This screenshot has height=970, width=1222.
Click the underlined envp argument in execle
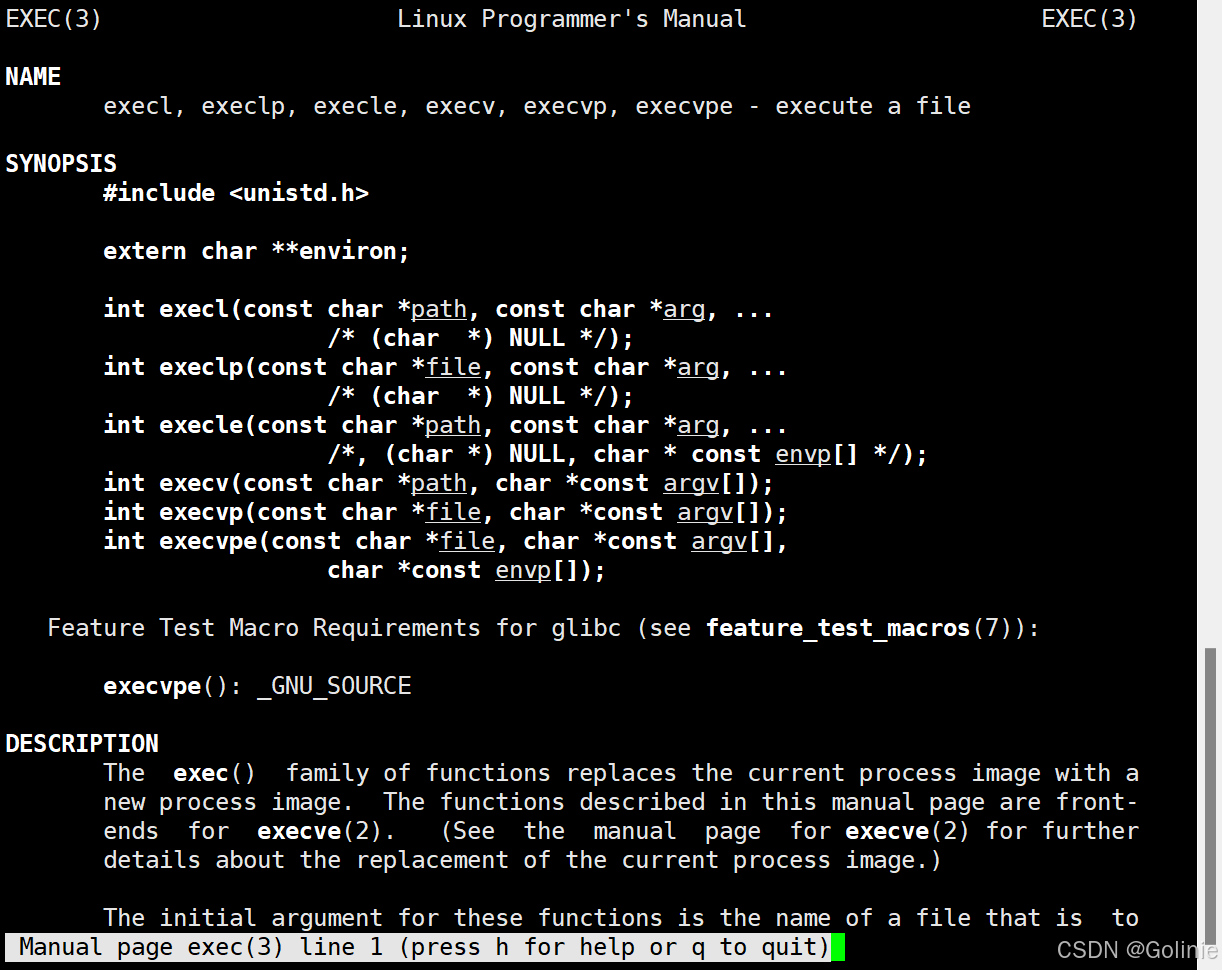click(x=802, y=455)
